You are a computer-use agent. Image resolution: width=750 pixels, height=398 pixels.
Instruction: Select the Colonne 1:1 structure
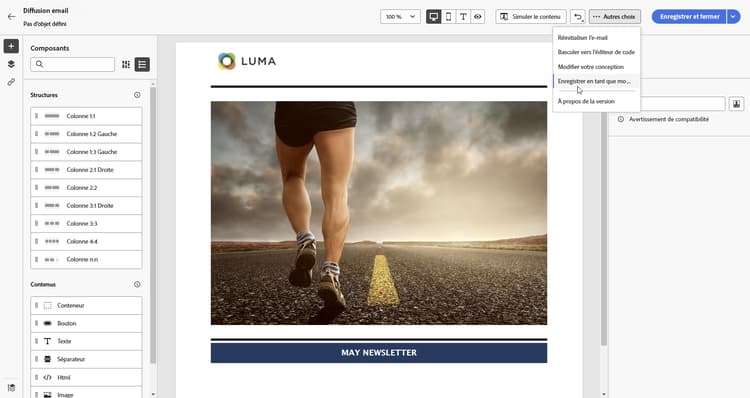coord(87,116)
